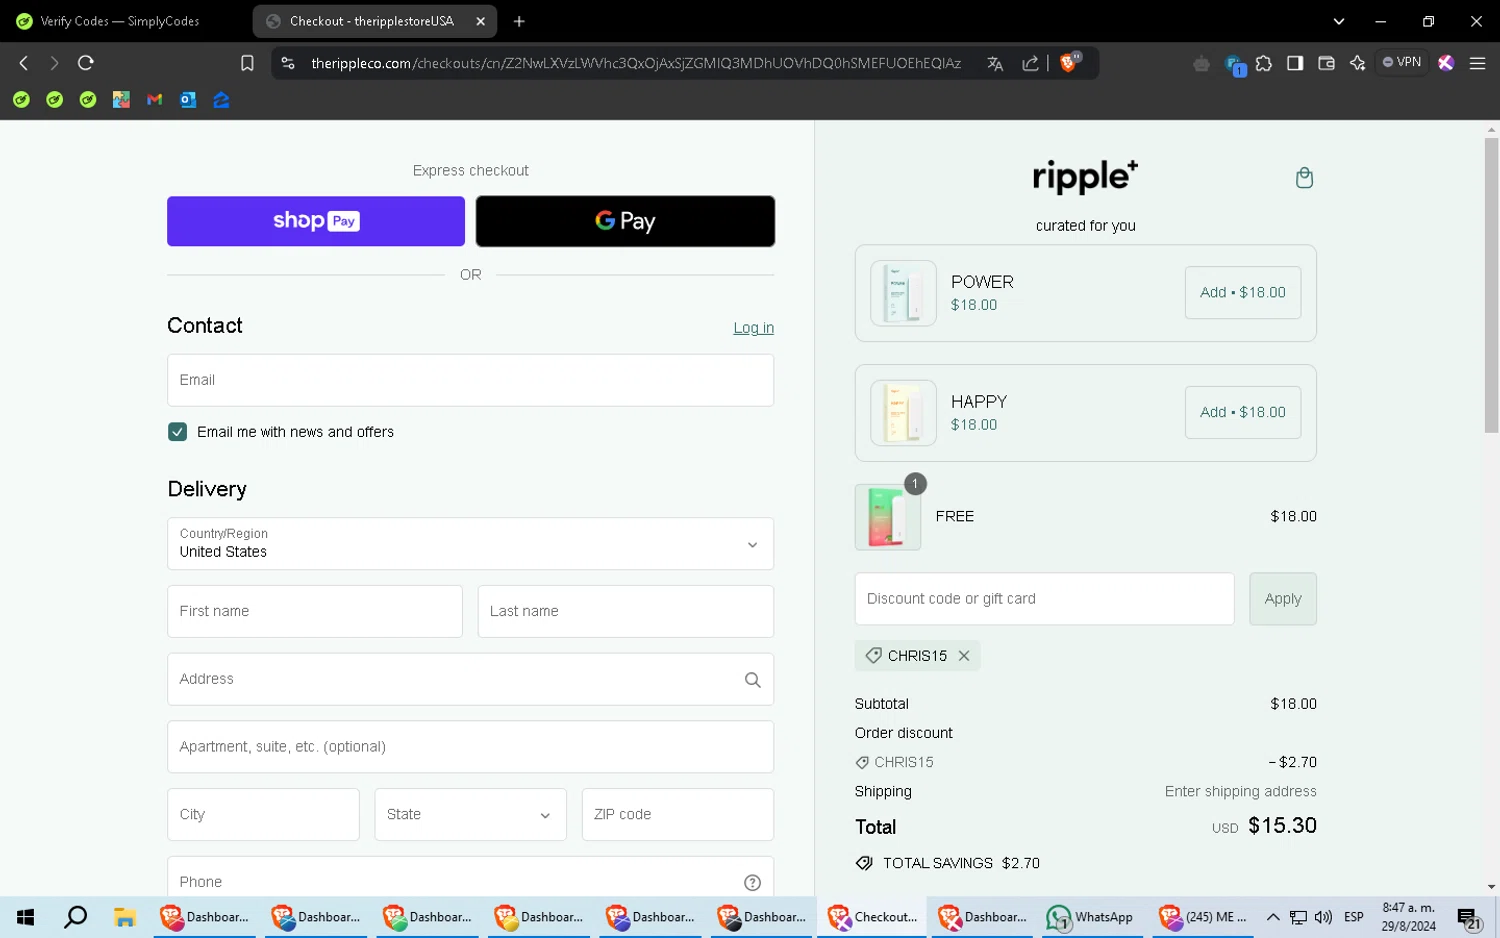1500x938 pixels.
Task: Open the phone field help icon
Action: coord(753,882)
